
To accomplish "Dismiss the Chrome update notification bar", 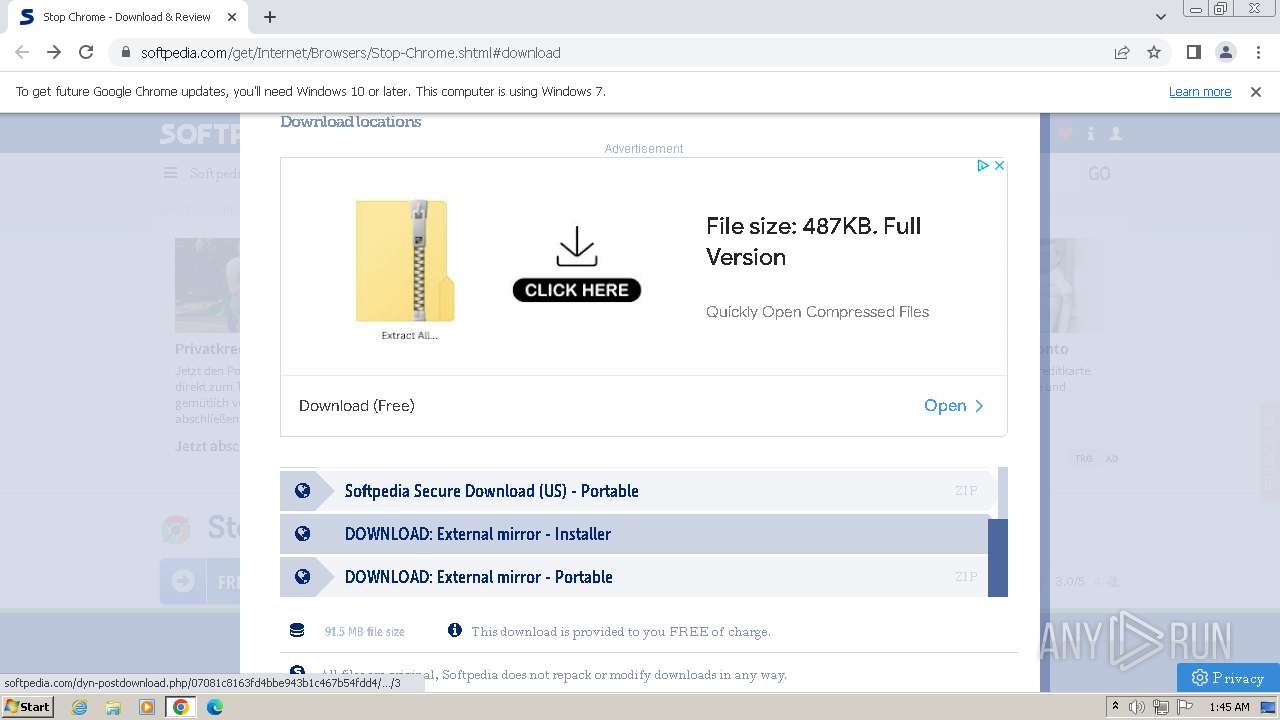I will (x=1255, y=92).
